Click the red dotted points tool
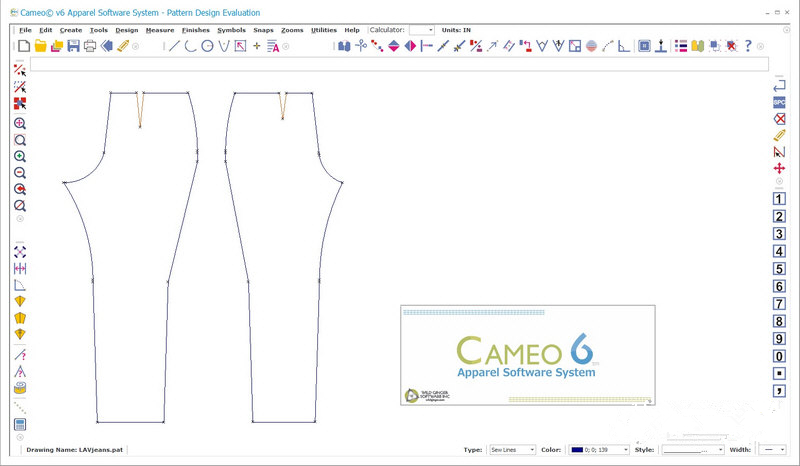The height and width of the screenshot is (466, 800). click(x=377, y=46)
